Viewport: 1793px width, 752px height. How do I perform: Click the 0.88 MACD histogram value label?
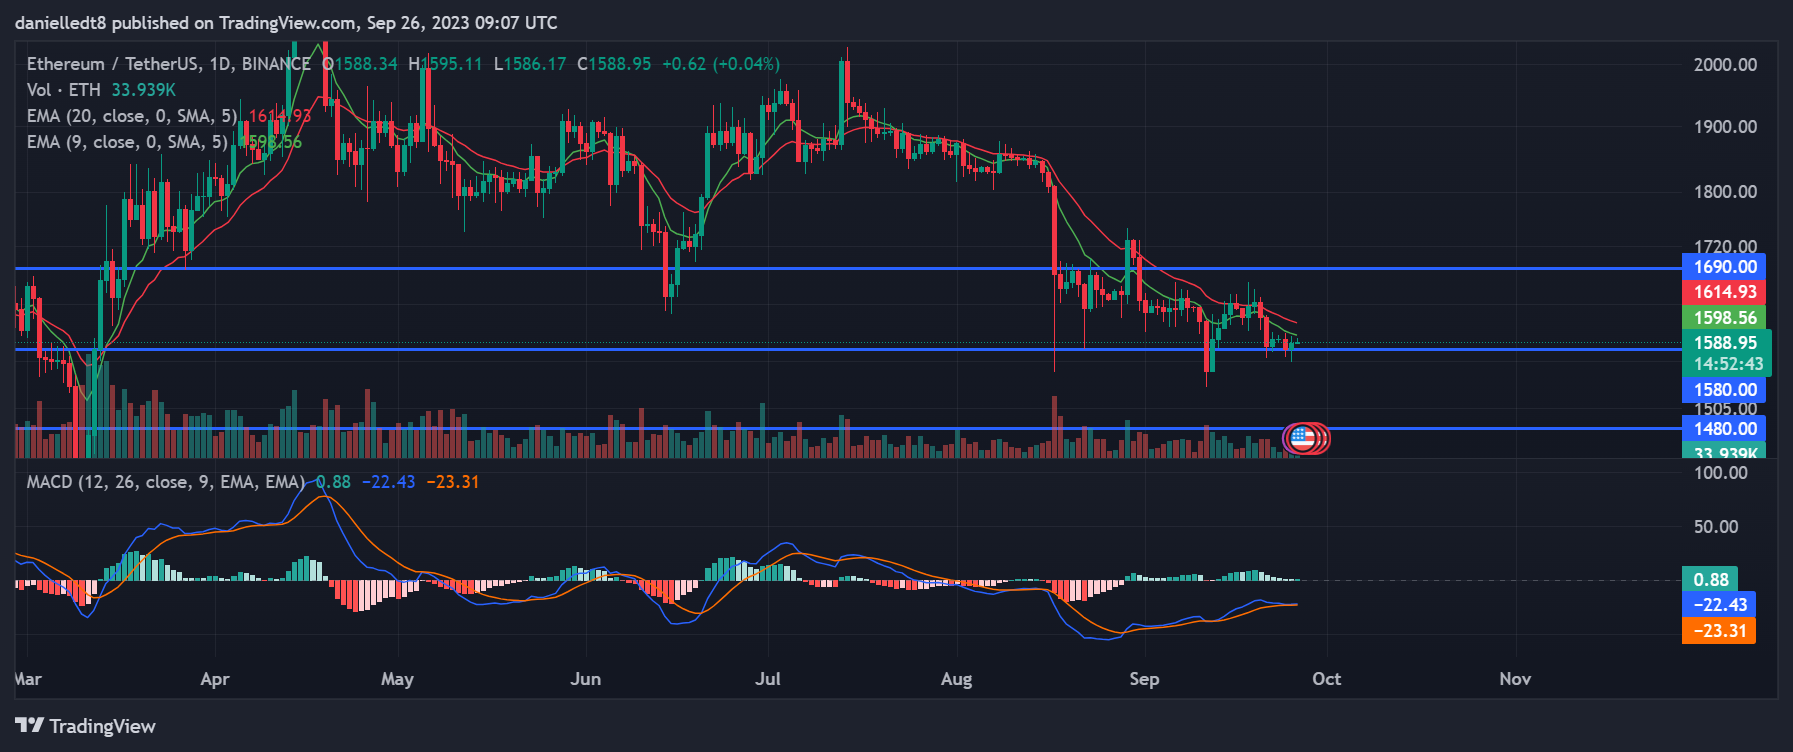(1710, 580)
